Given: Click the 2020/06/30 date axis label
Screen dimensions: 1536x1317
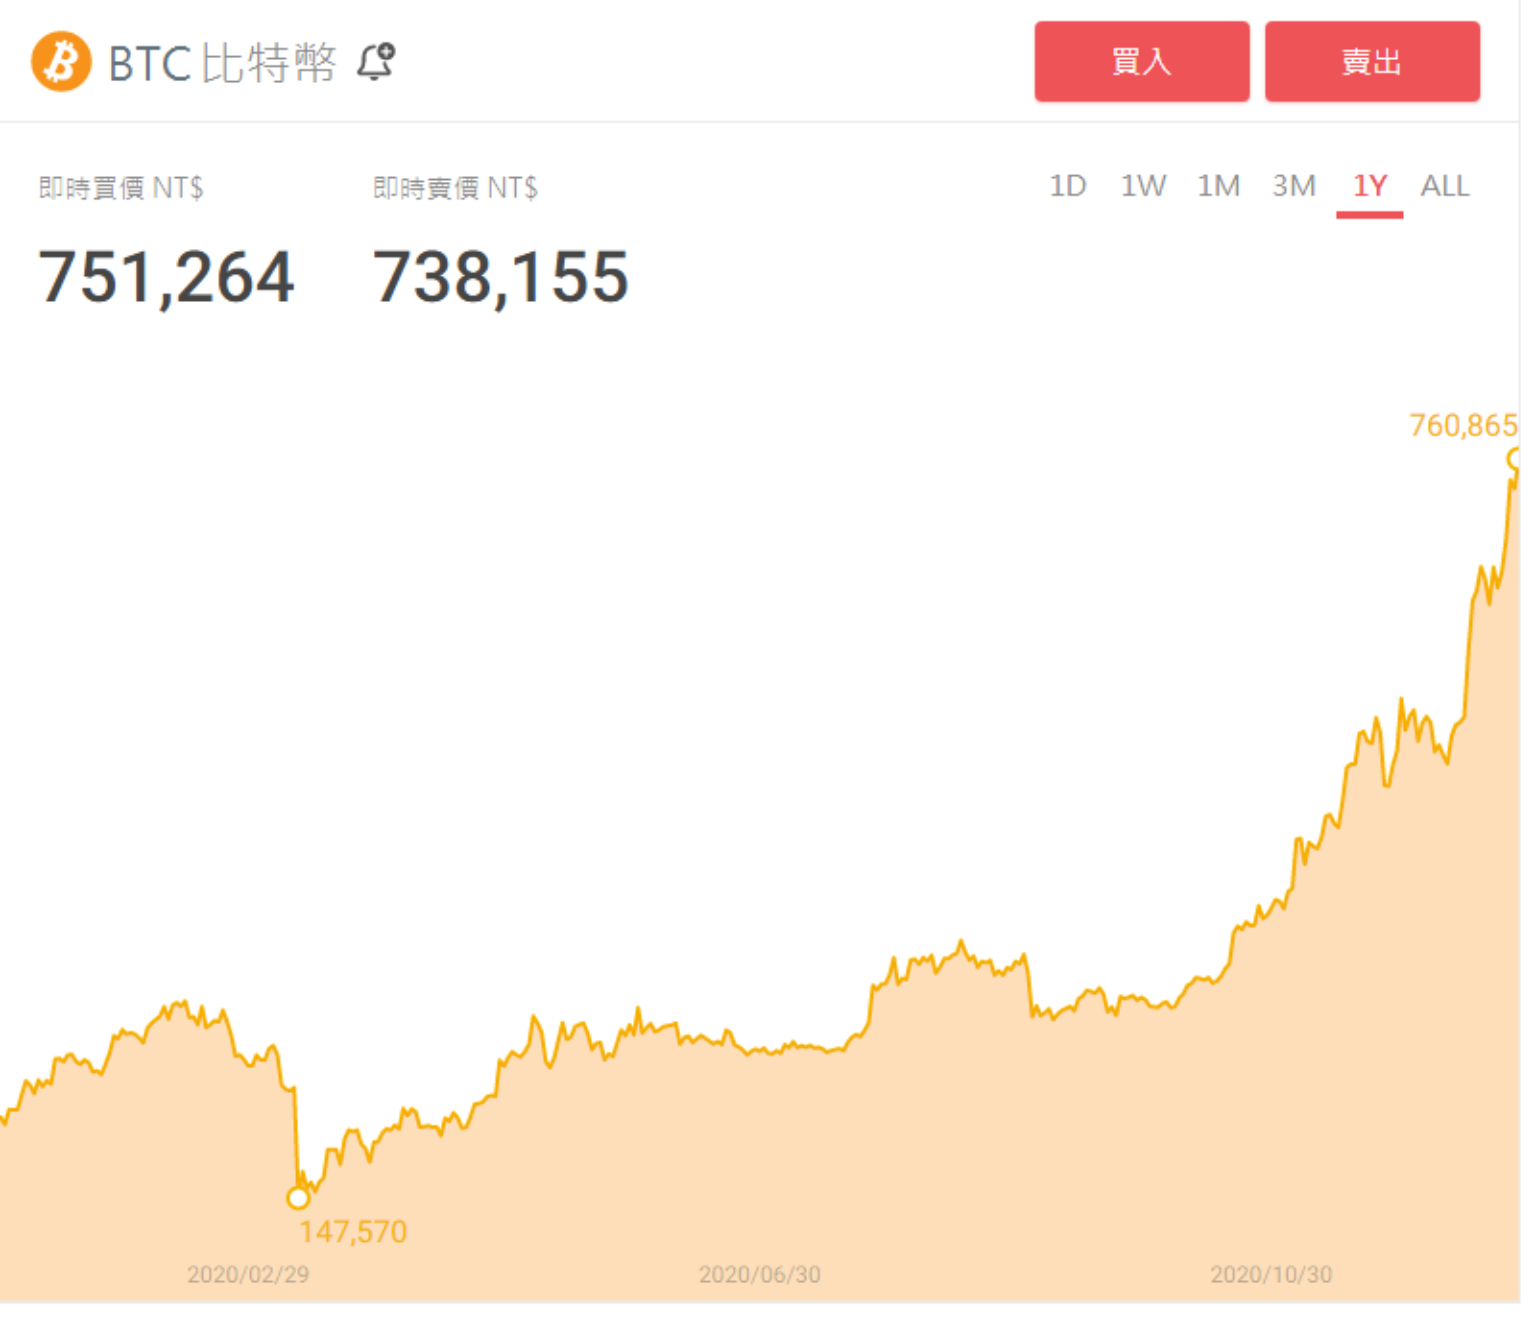Looking at the screenshot, I should (759, 1275).
